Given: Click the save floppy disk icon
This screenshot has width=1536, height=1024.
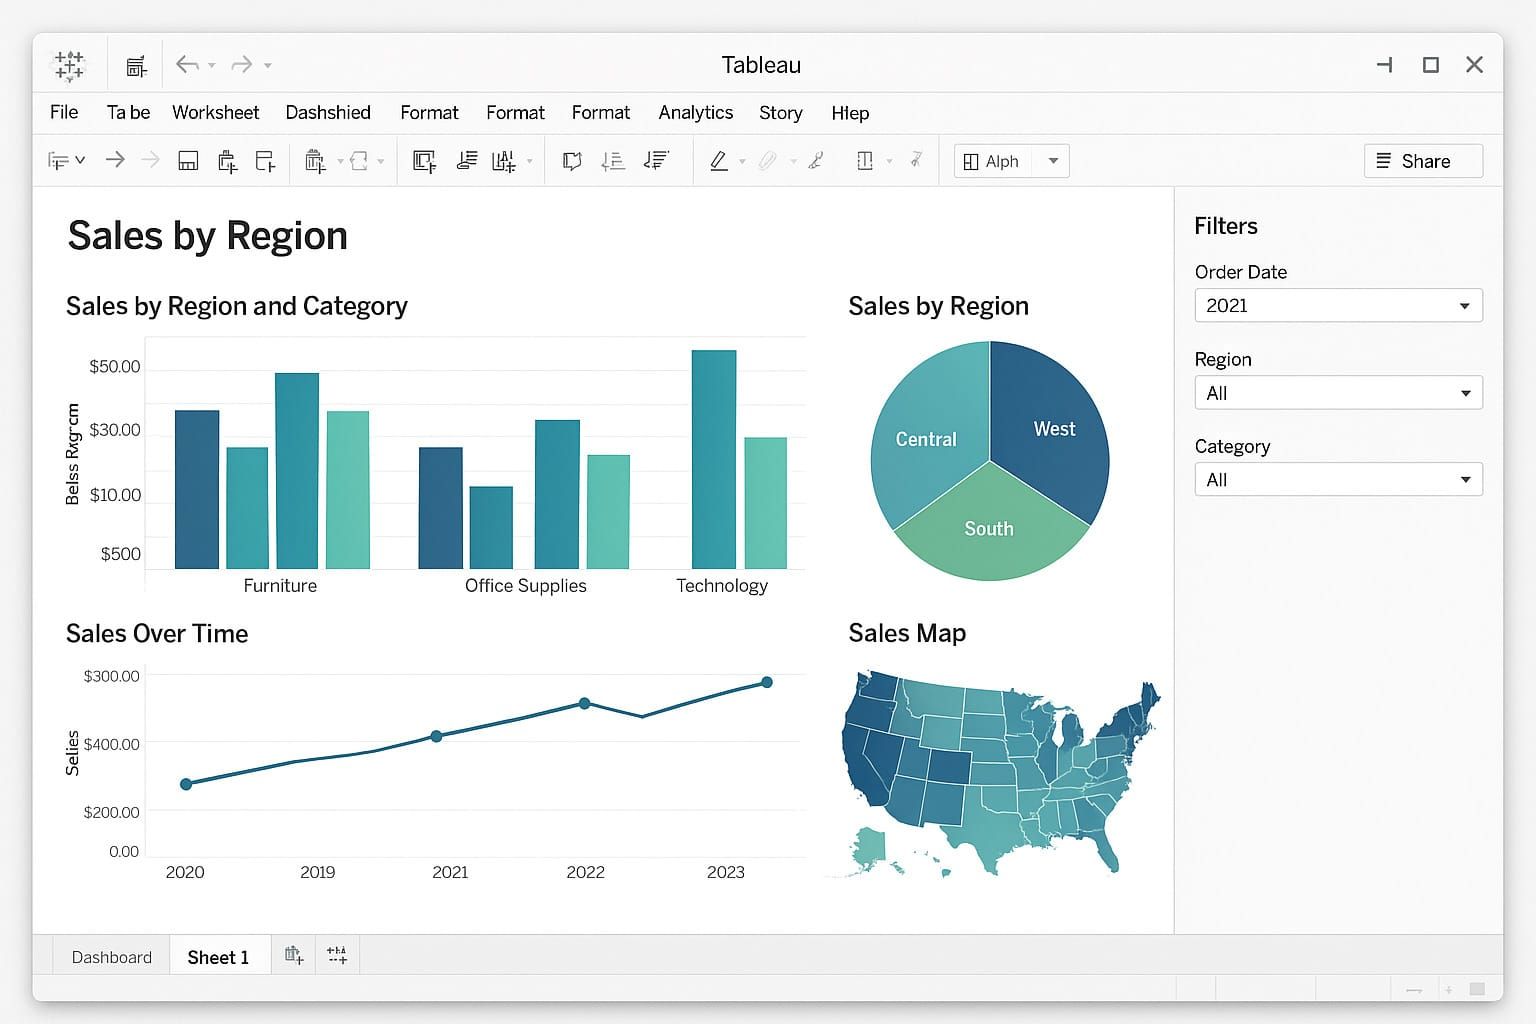Looking at the screenshot, I should click(x=188, y=161).
